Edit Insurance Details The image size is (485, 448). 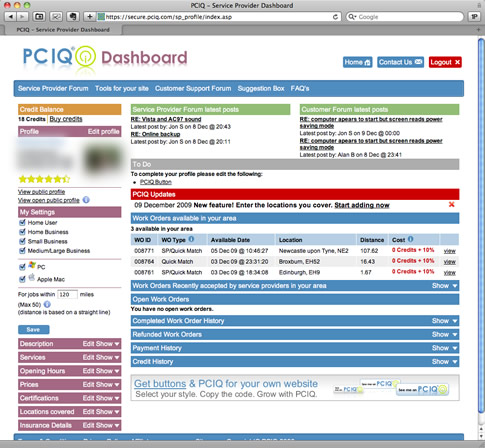coord(89,425)
